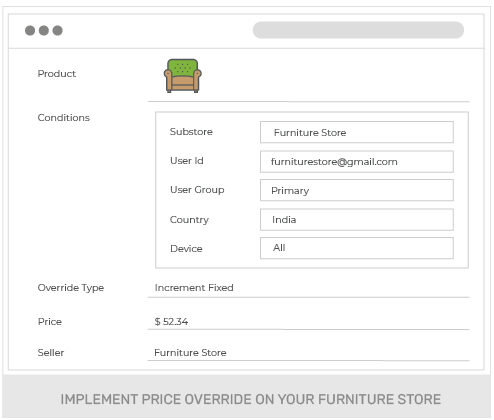Screen dimensions: 494x420
Task: Click the Seller value Furniture Store
Action: (x=190, y=353)
